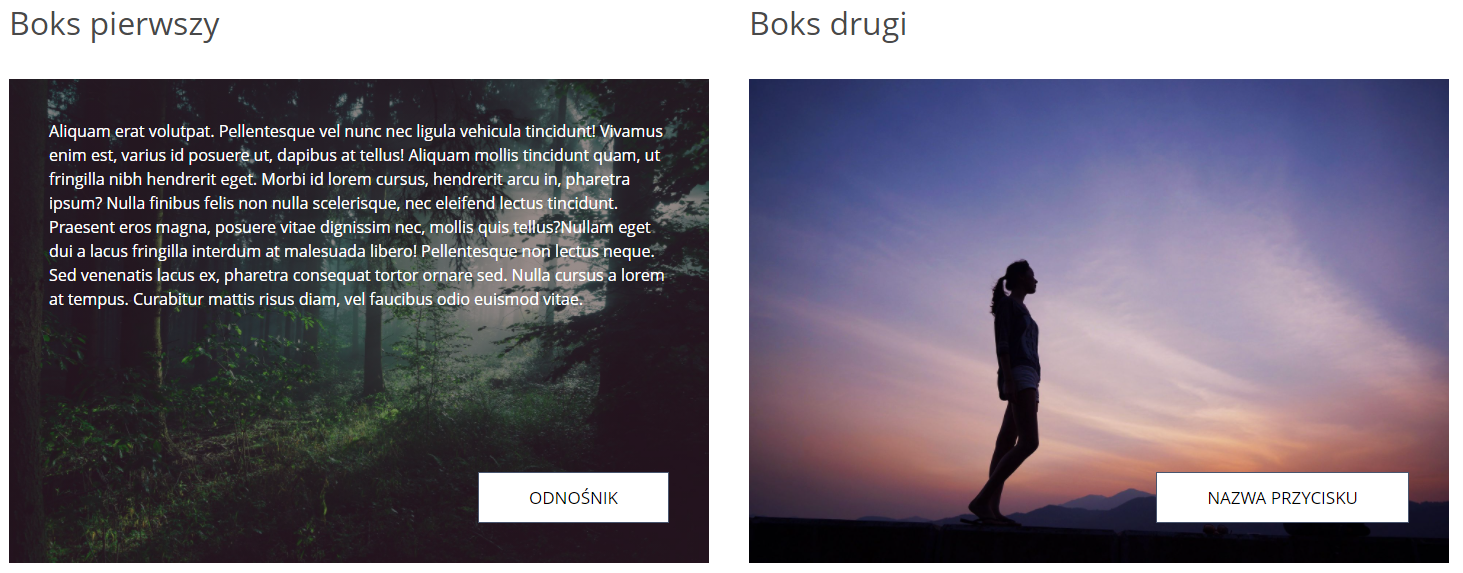This screenshot has height=573, width=1463.
Task: Click the ODNOŚNIK button
Action: coord(573,498)
